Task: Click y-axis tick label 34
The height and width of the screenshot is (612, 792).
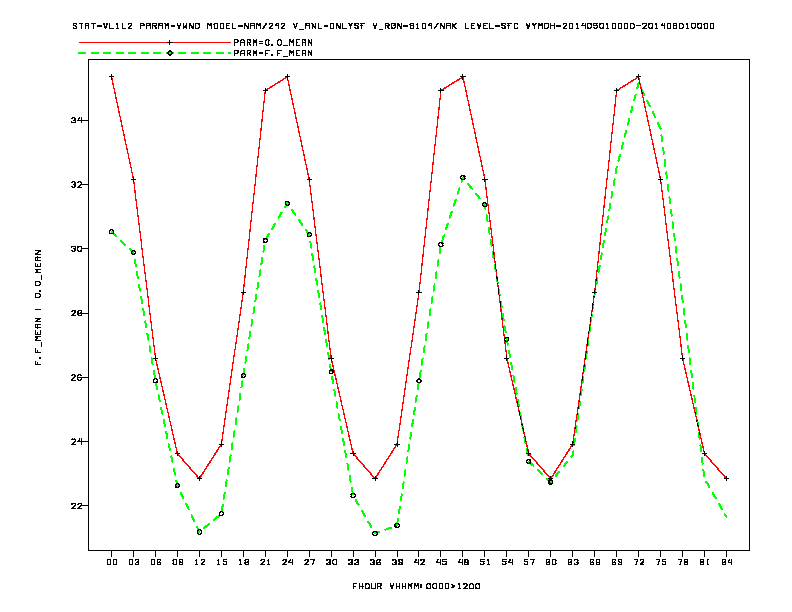Action: [76, 120]
